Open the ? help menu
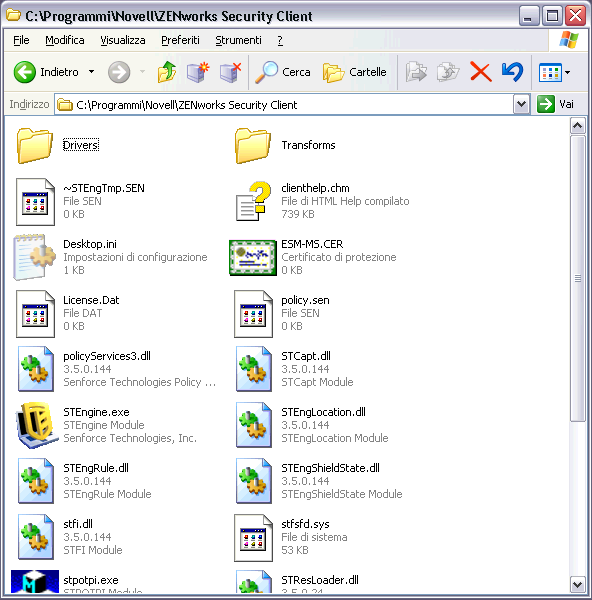 pos(280,40)
